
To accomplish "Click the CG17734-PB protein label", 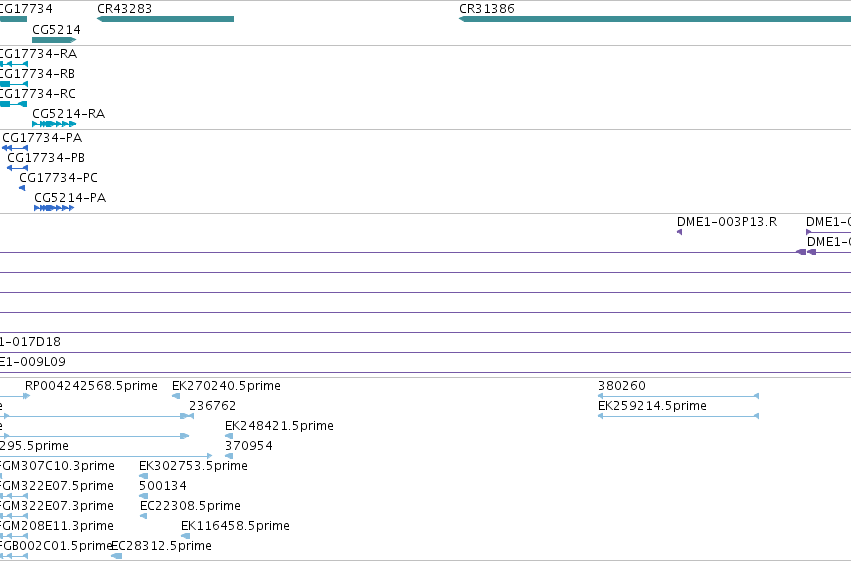I will pos(46,158).
